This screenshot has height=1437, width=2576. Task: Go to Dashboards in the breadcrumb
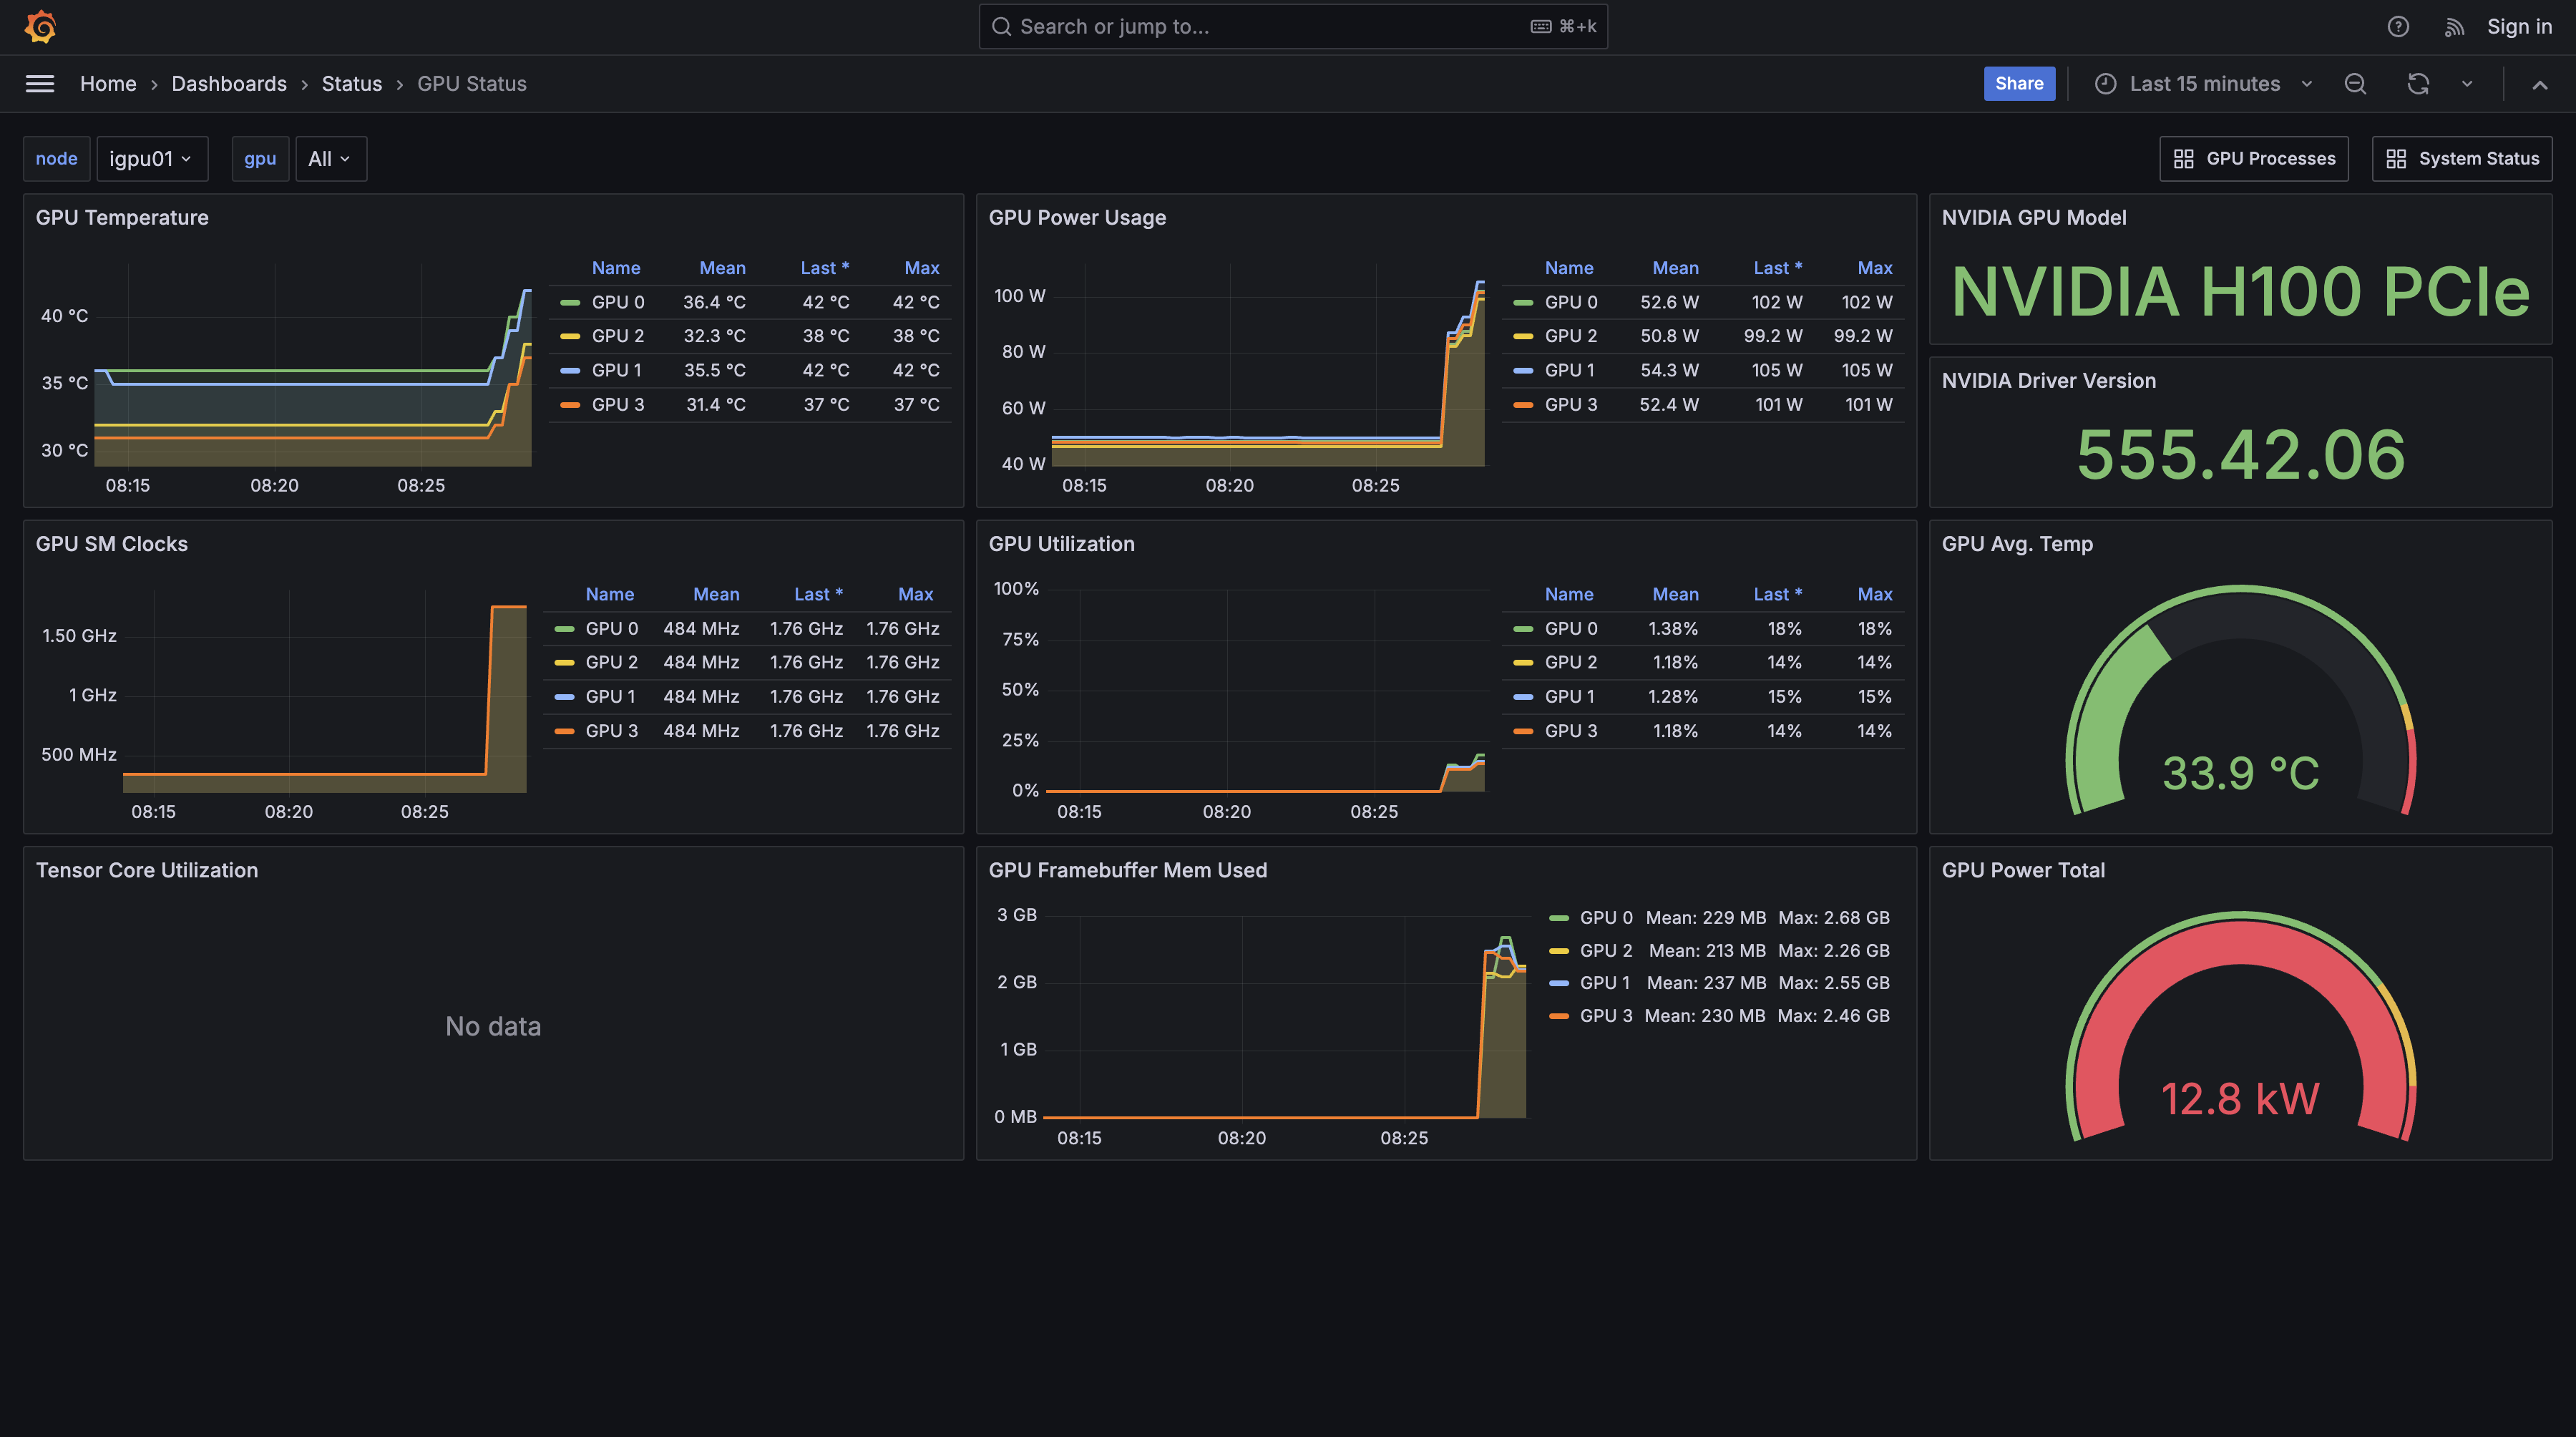pos(229,84)
